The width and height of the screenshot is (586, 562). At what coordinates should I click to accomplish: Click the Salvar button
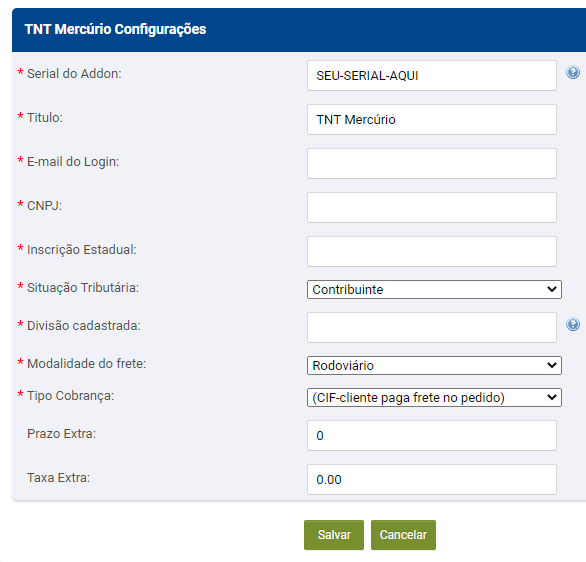tap(334, 535)
